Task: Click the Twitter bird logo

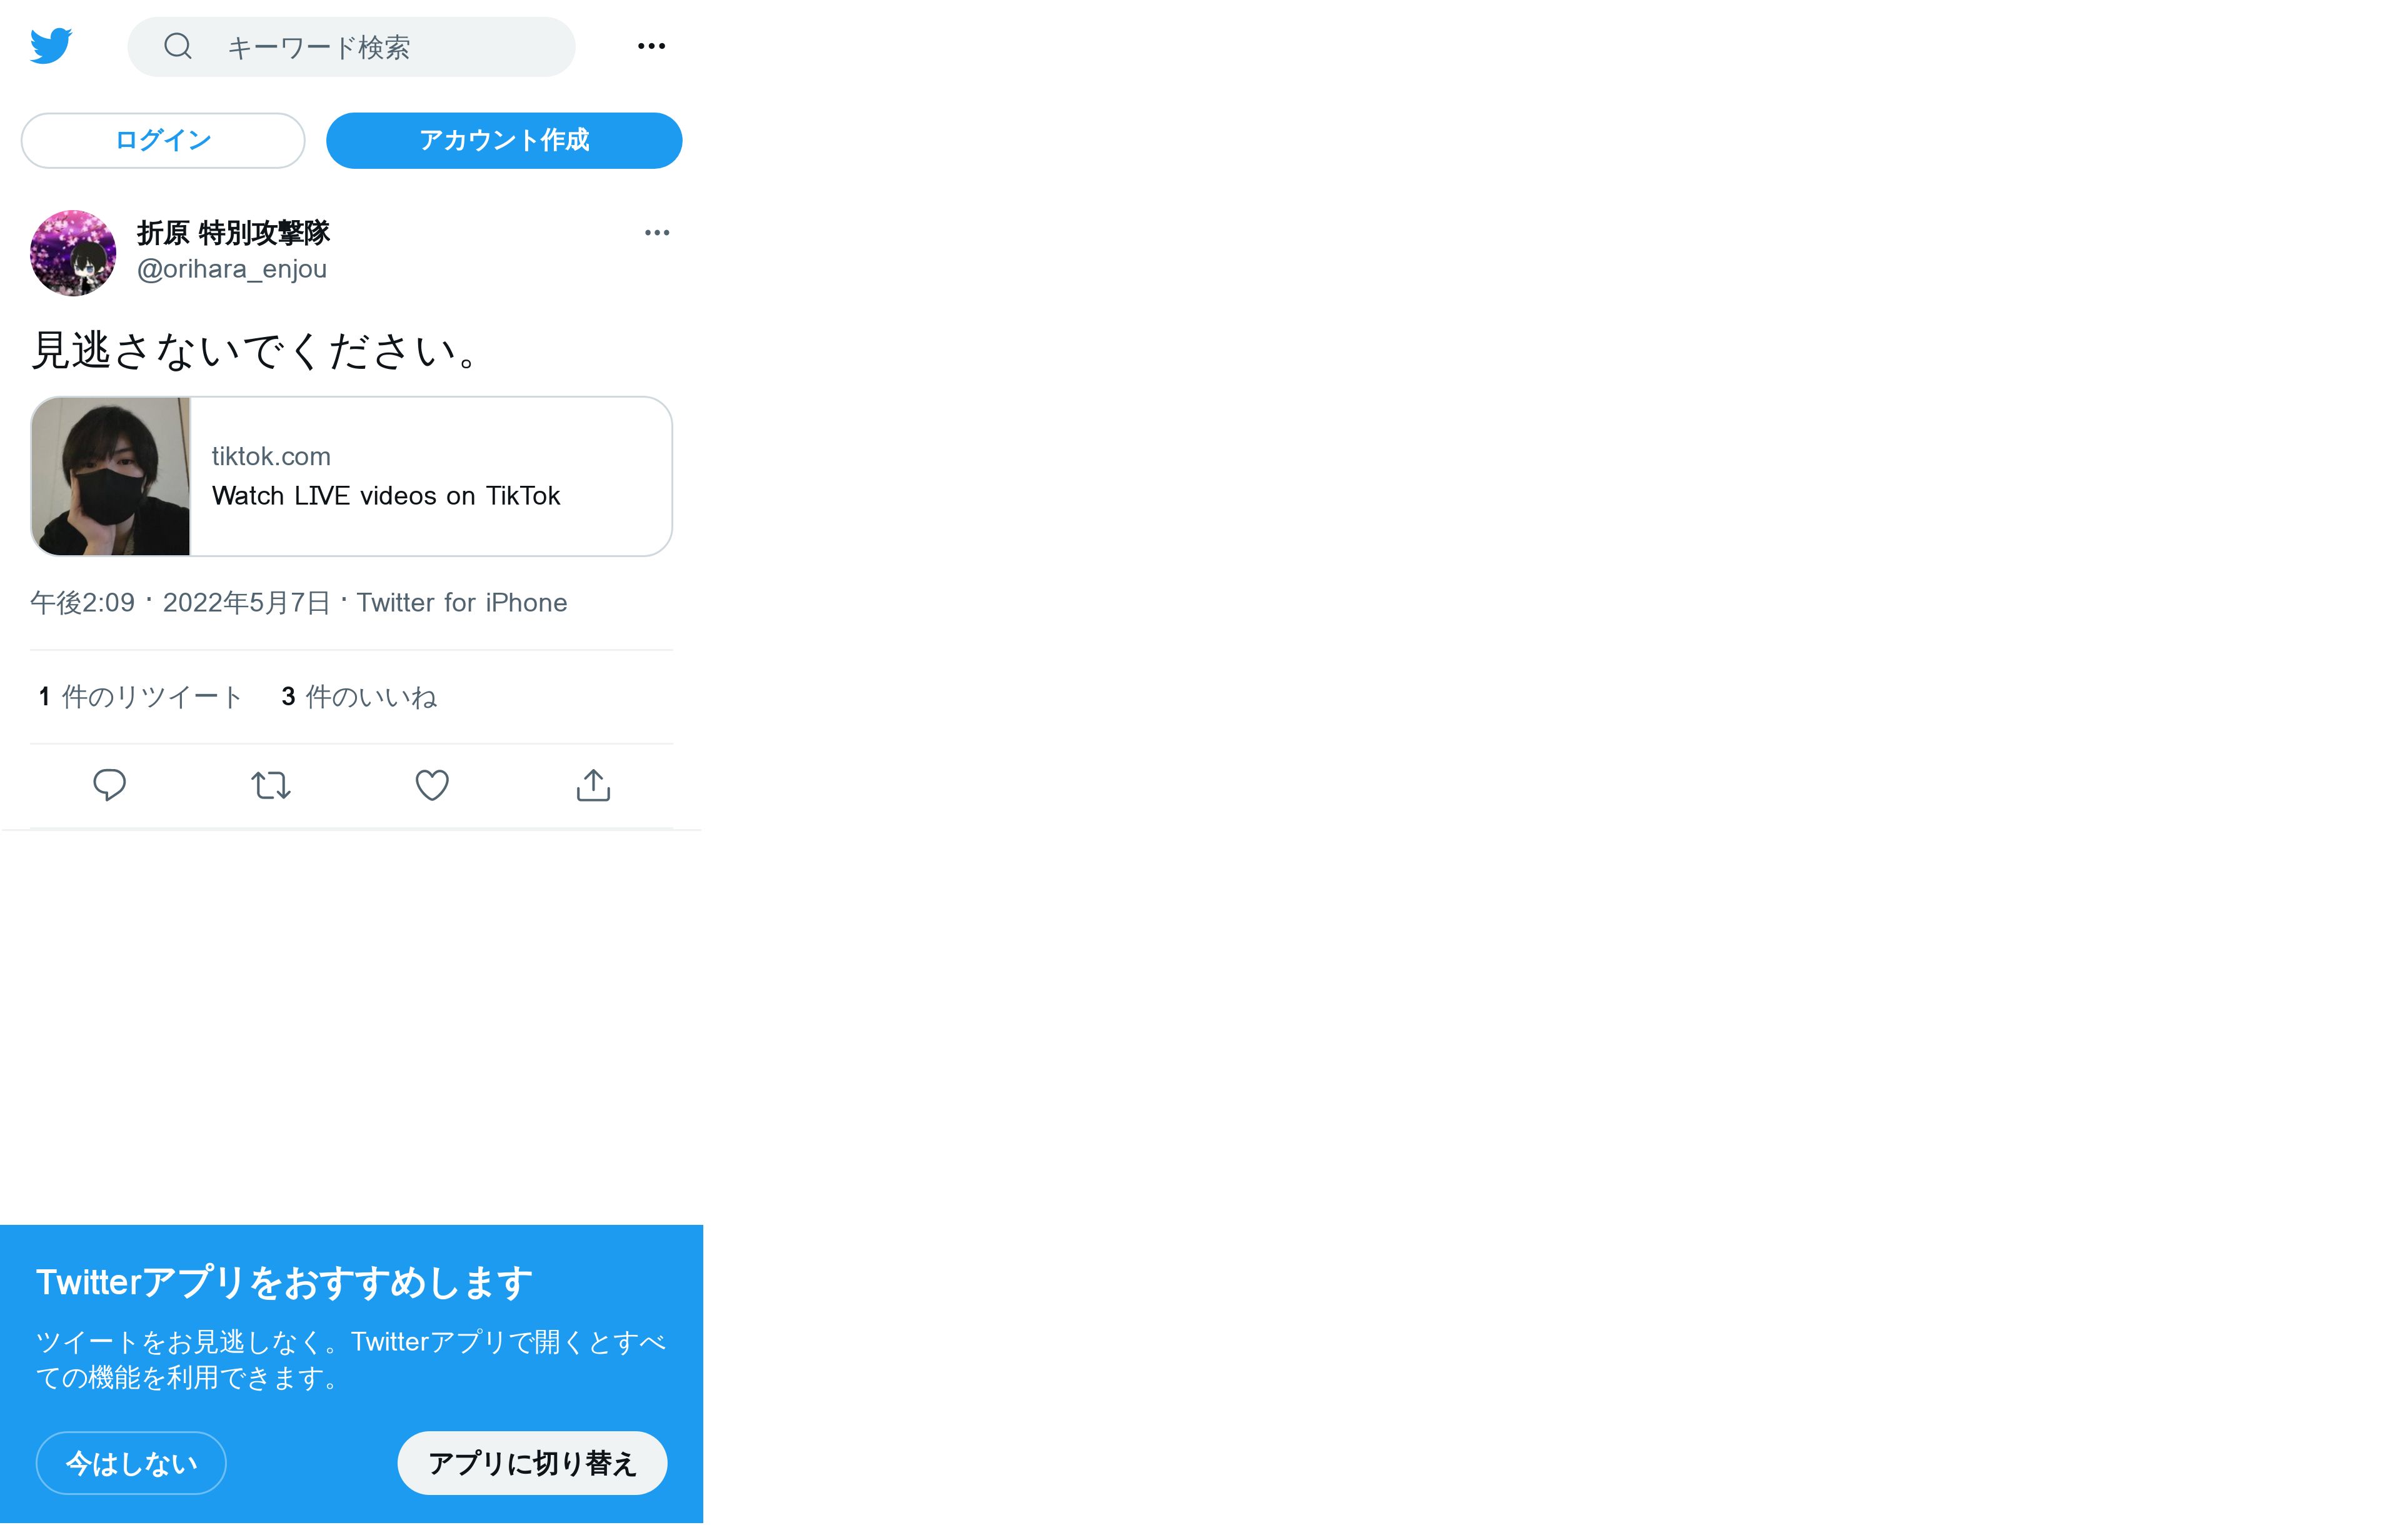Action: [51, 46]
